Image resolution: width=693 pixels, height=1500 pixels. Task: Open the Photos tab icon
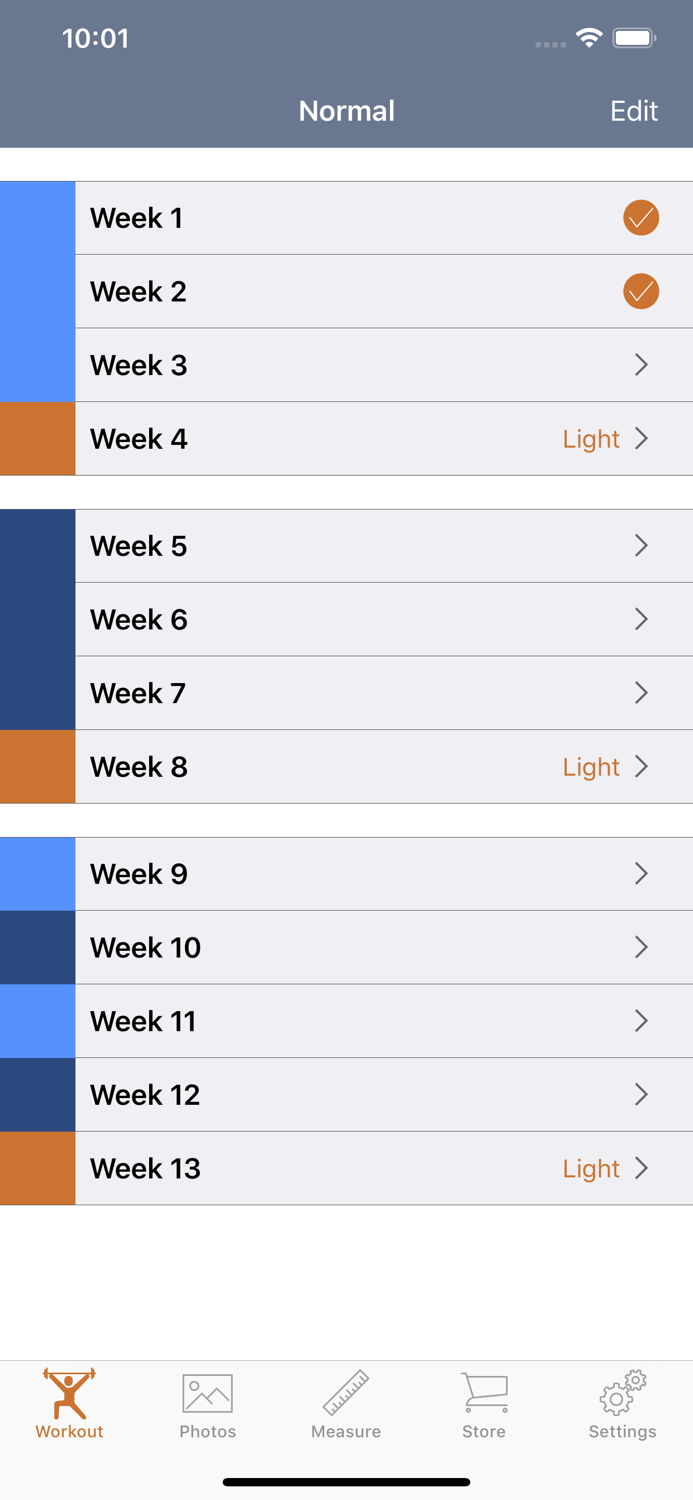(x=207, y=1391)
